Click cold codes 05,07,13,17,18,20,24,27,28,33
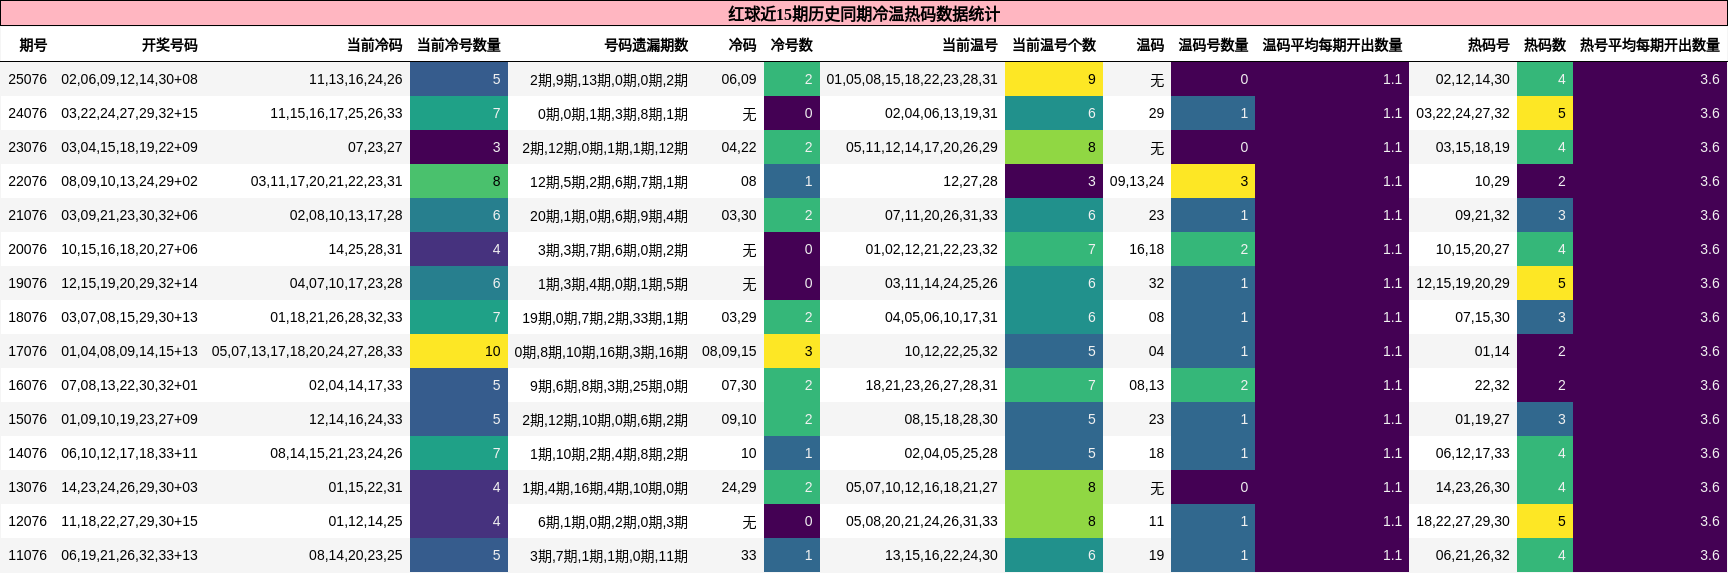This screenshot has width=1728, height=573. click(x=307, y=351)
